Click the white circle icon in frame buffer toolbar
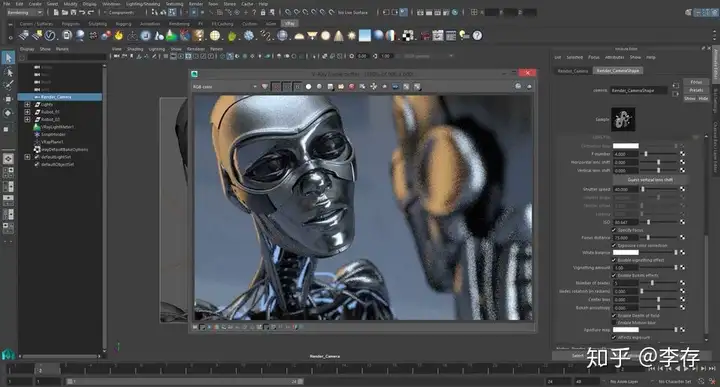Image resolution: width=720 pixels, height=387 pixels. tap(309, 86)
